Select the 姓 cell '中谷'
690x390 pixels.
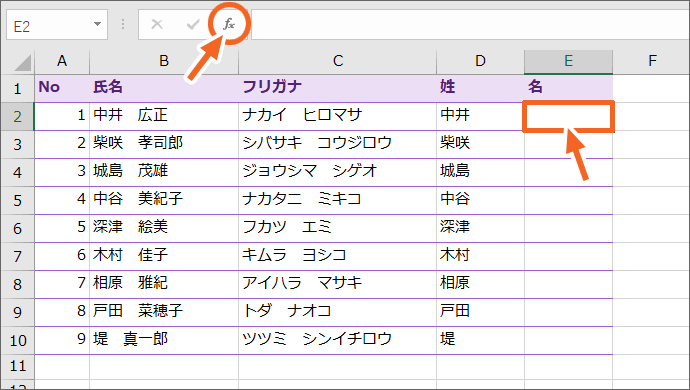(480, 200)
